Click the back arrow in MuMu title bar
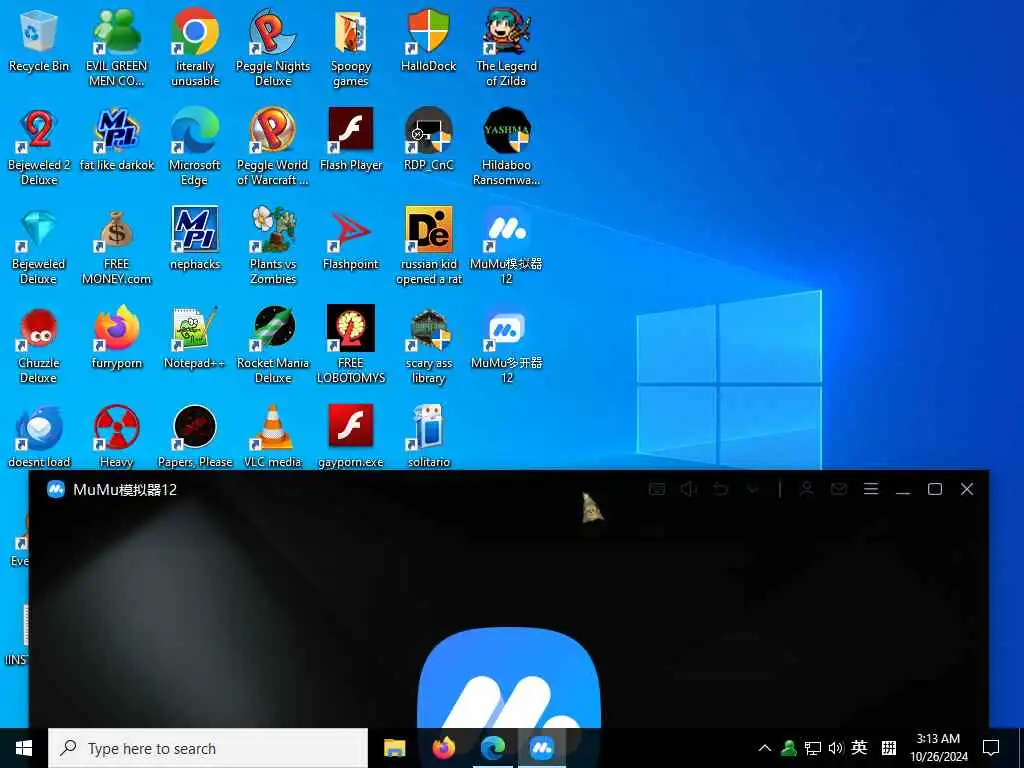This screenshot has height=768, width=1024. (720, 489)
